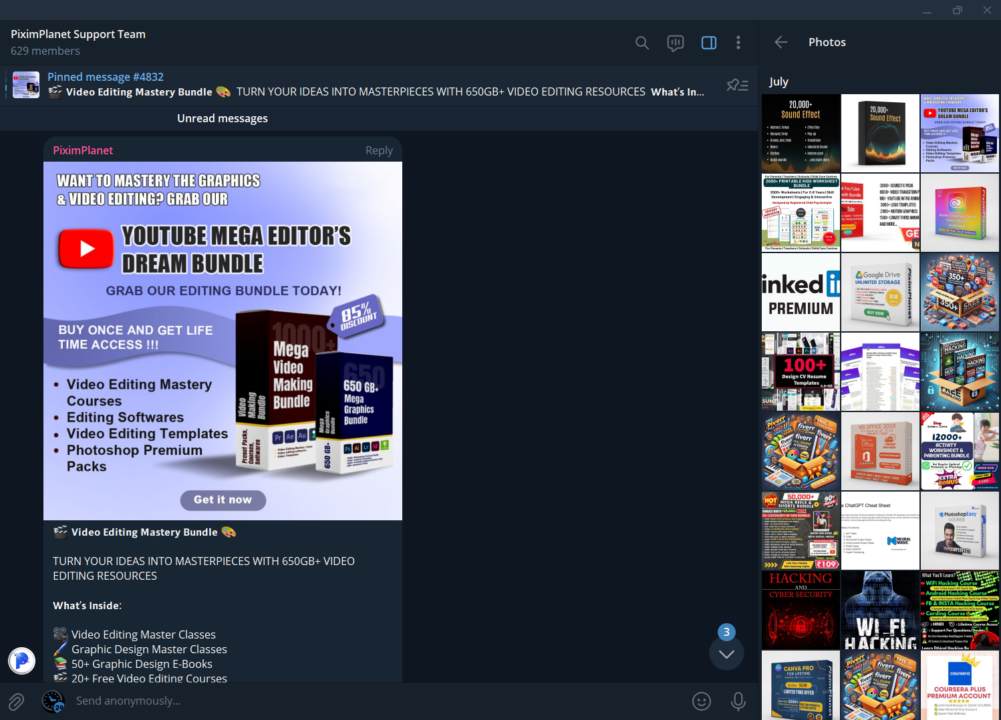Image resolution: width=1001 pixels, height=720 pixels.
Task: Restore down the window
Action: 957,10
